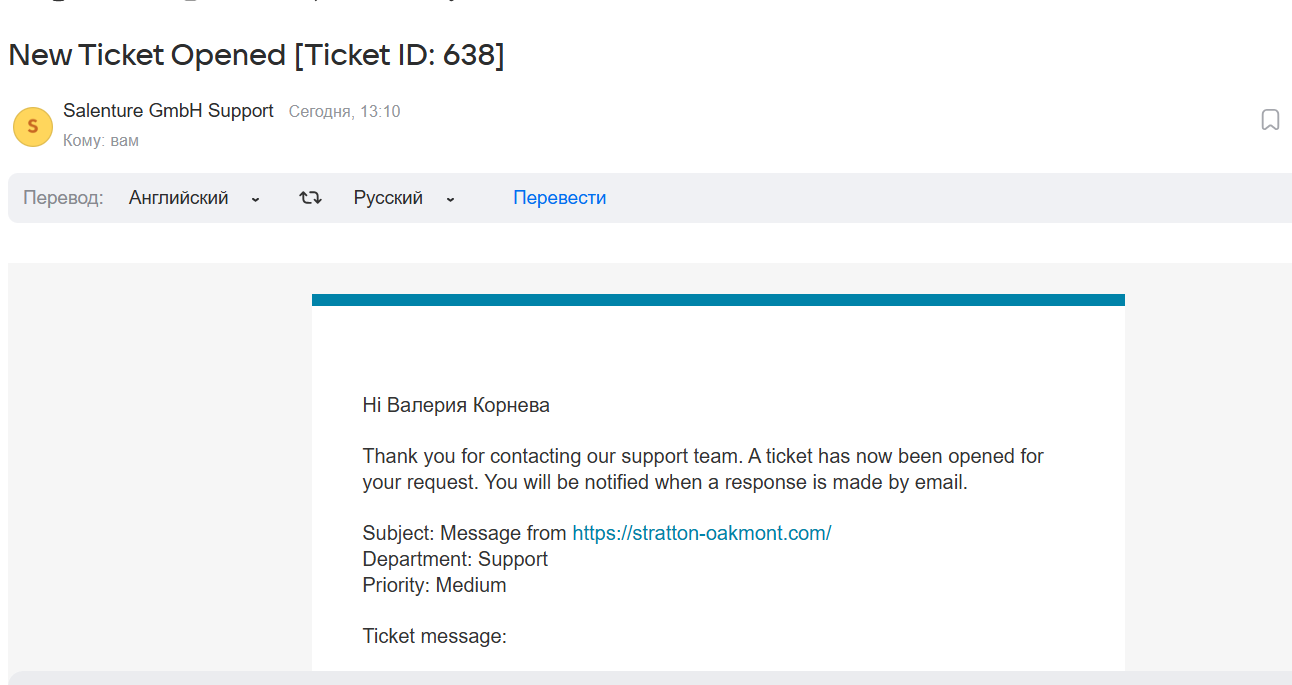Click the 'Department: Support' line
This screenshot has height=685, width=1292.
click(455, 559)
